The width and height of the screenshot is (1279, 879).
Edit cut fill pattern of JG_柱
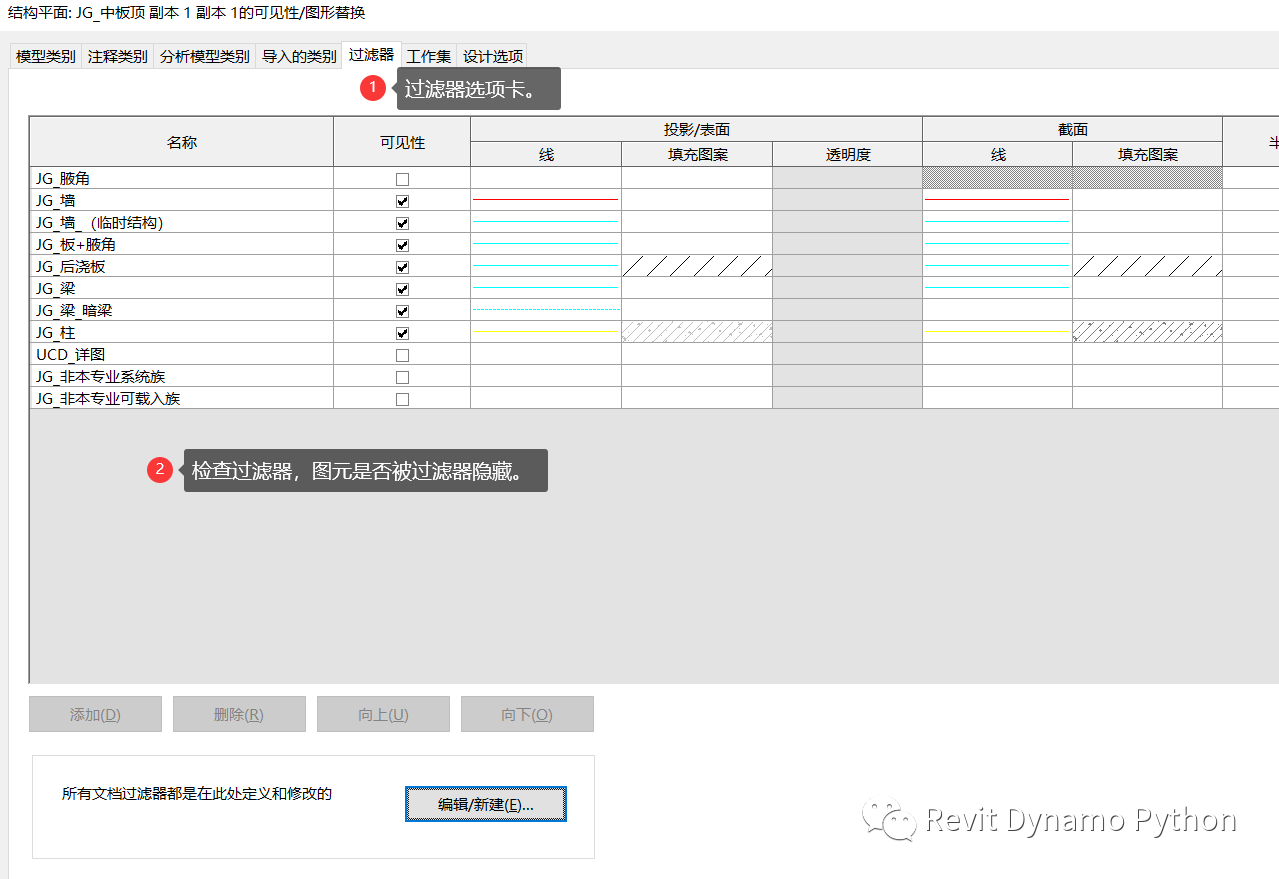[x=1147, y=332]
